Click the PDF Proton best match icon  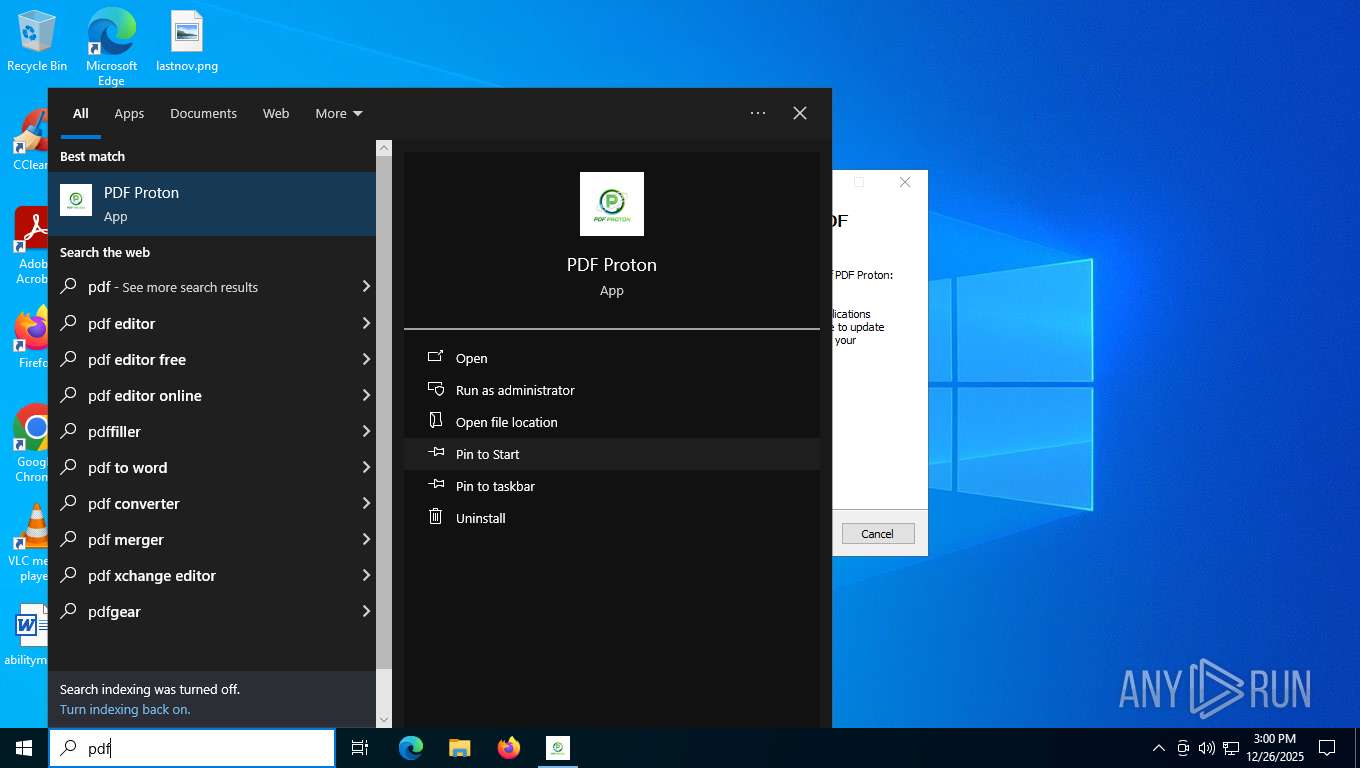point(76,200)
